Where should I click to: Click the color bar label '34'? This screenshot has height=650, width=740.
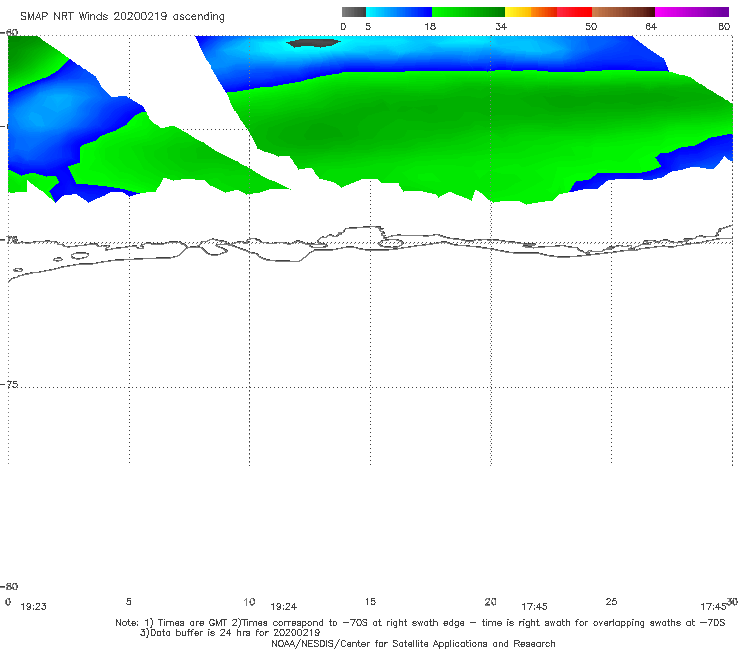(x=501, y=27)
